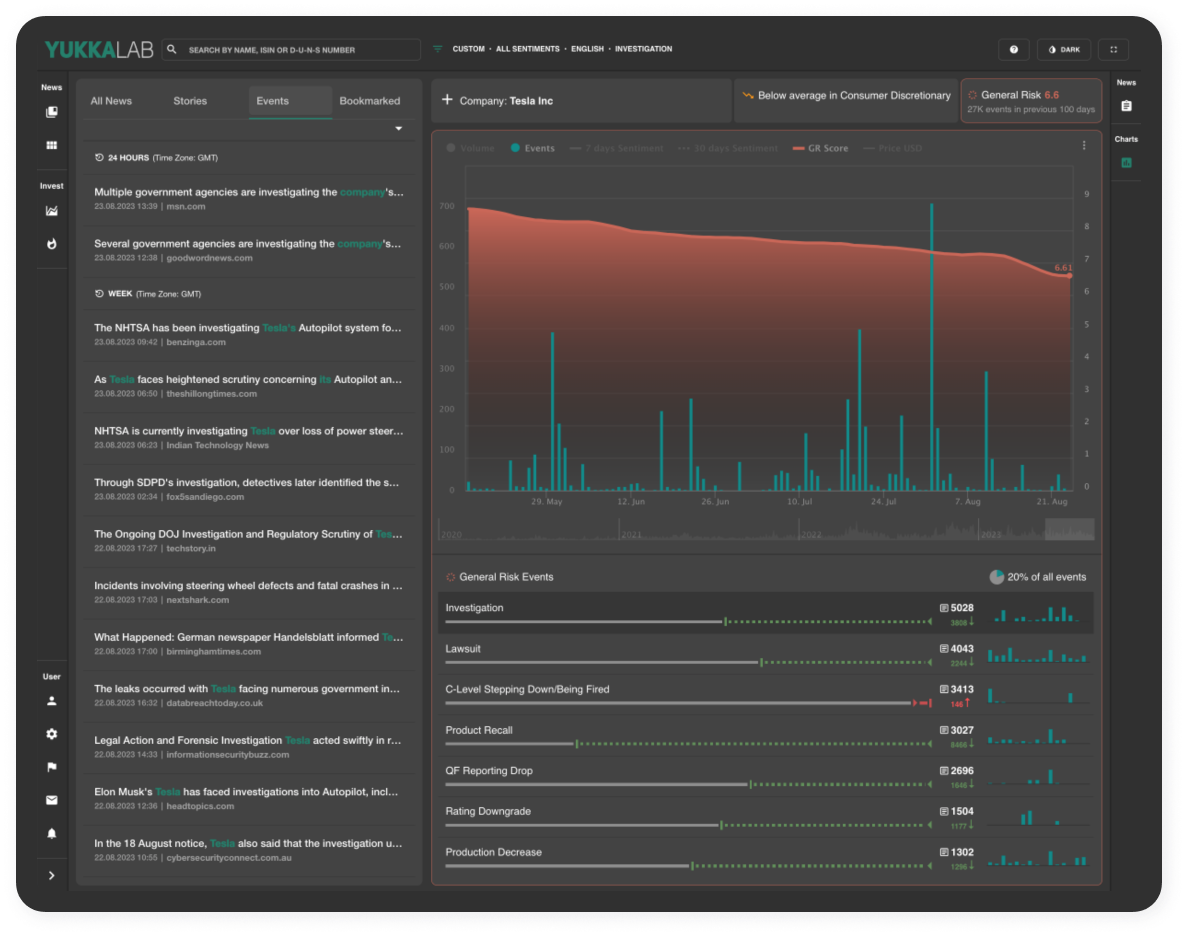Viewport: 1186px width, 936px height.
Task: Click the 20% of all events pie icon
Action: 996,577
